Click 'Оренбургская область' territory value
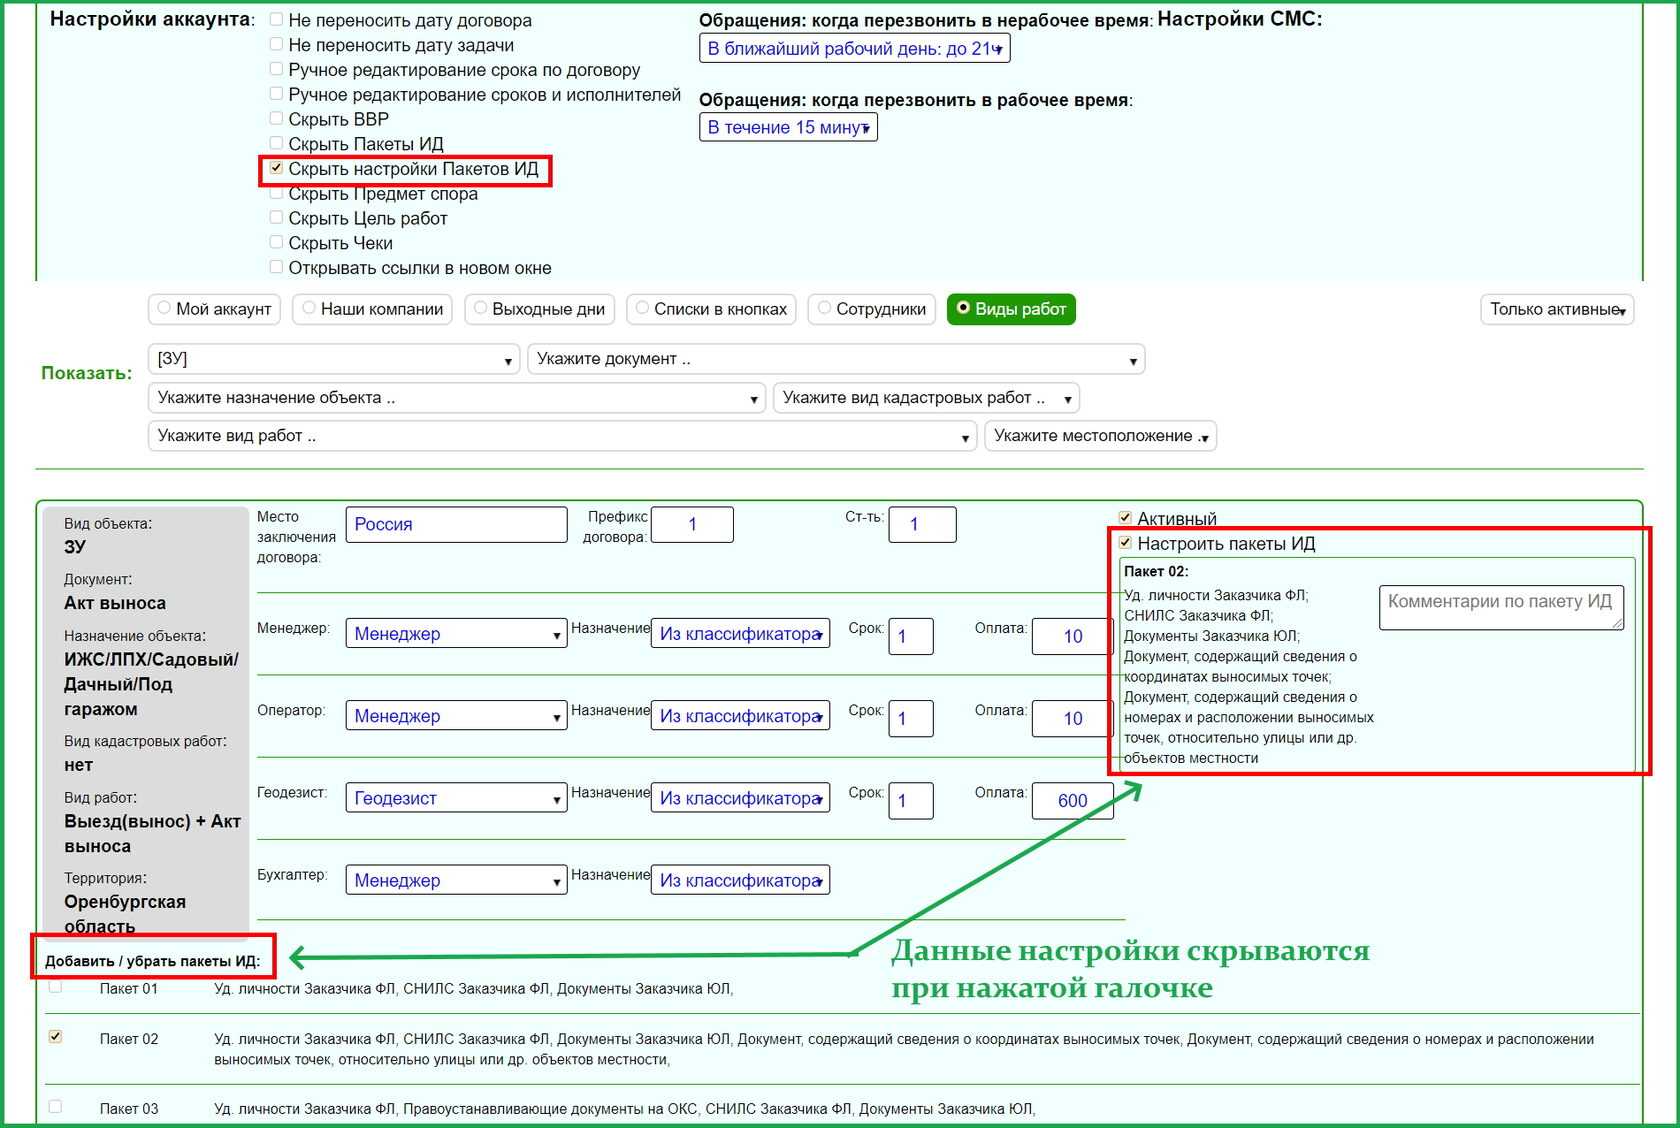1680x1128 pixels. pos(125,914)
